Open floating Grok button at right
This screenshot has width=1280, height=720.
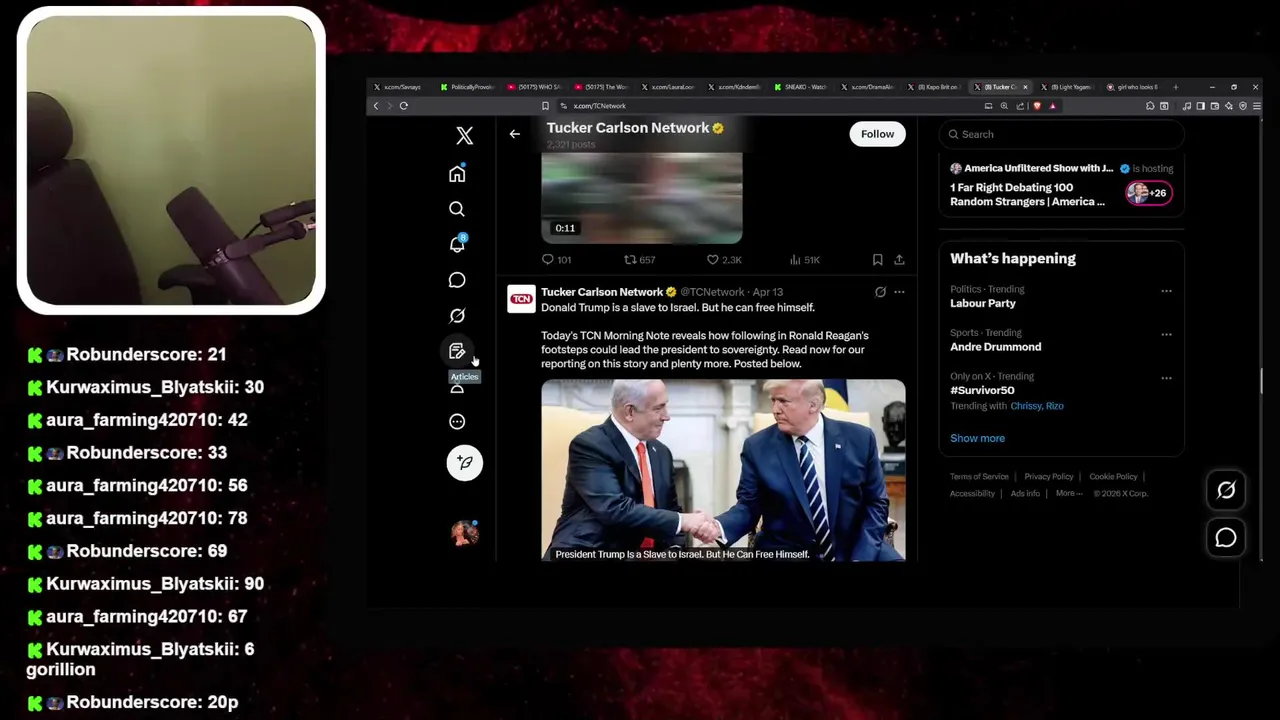coord(1226,490)
